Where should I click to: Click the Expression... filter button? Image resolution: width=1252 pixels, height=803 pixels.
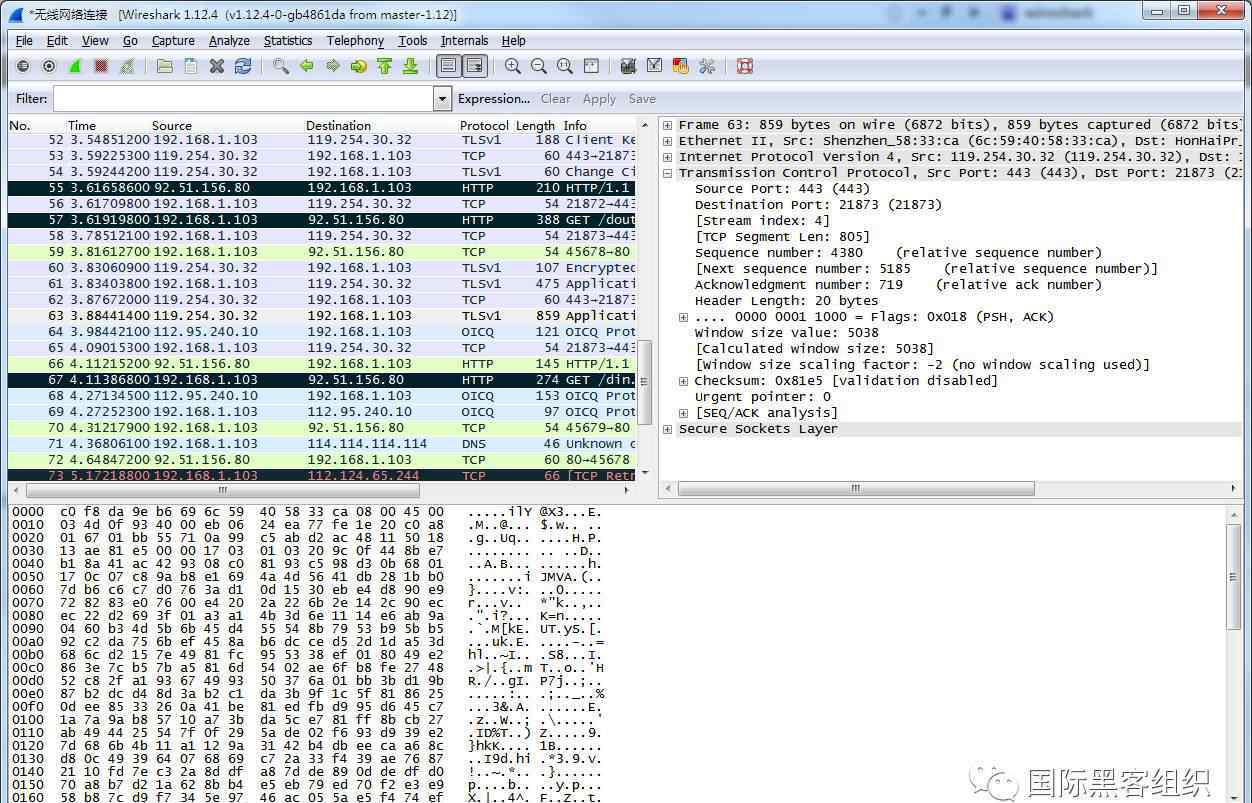tap(494, 99)
